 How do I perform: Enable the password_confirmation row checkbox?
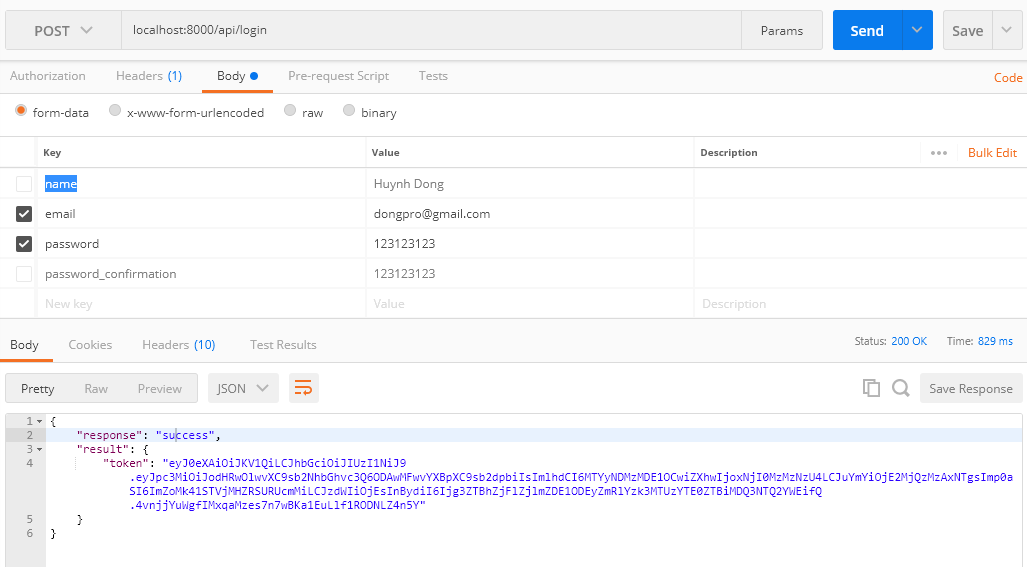[x=24, y=274]
